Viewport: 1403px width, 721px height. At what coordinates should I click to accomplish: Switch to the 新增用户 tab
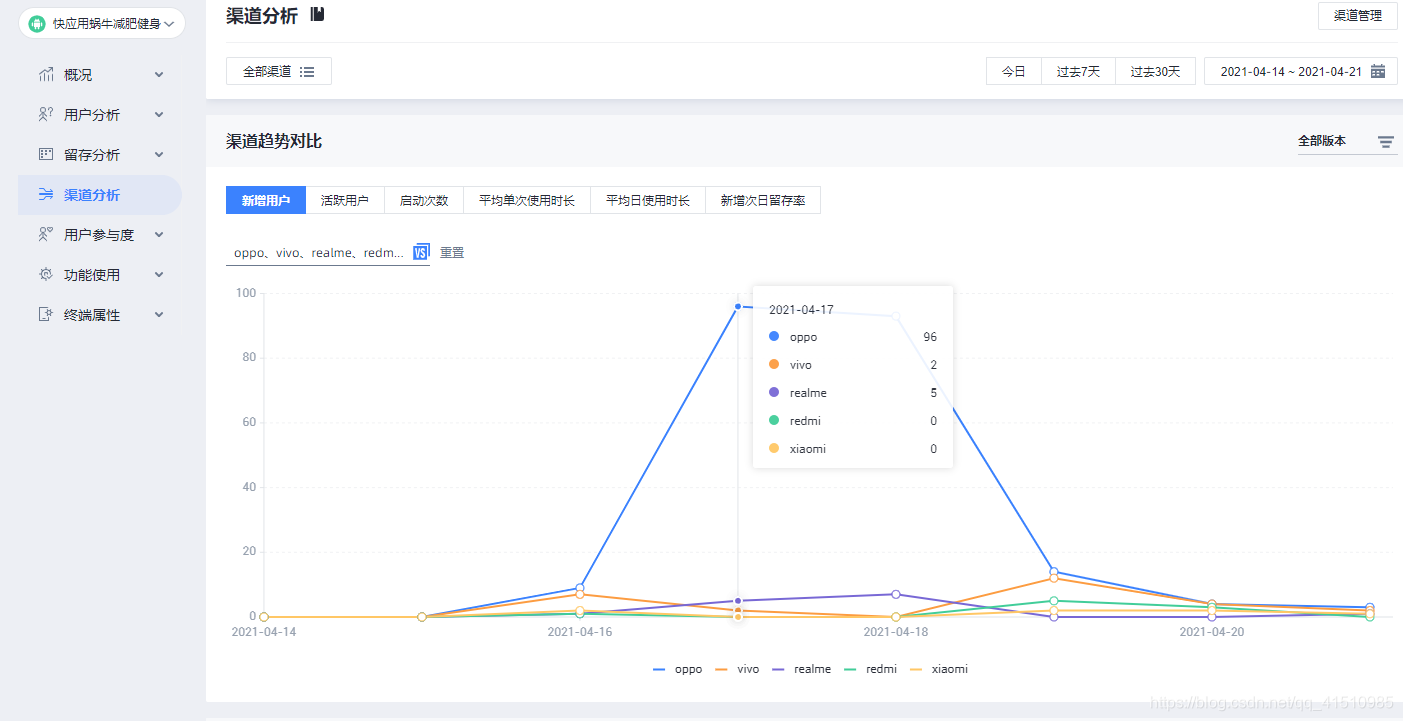266,200
